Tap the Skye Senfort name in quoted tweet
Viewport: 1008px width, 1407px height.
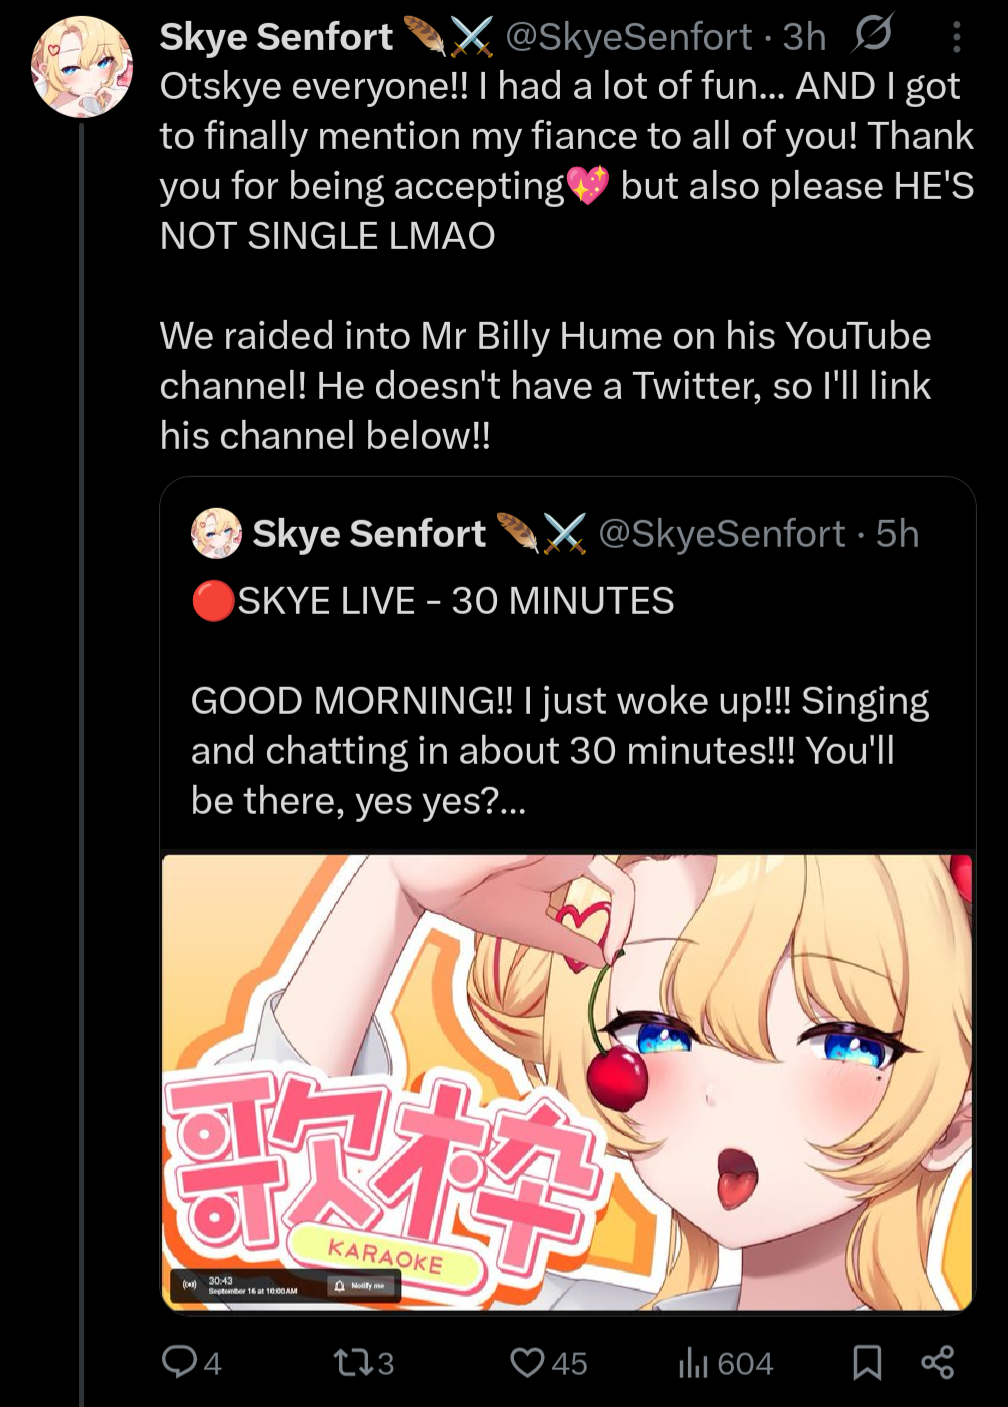[x=369, y=534]
